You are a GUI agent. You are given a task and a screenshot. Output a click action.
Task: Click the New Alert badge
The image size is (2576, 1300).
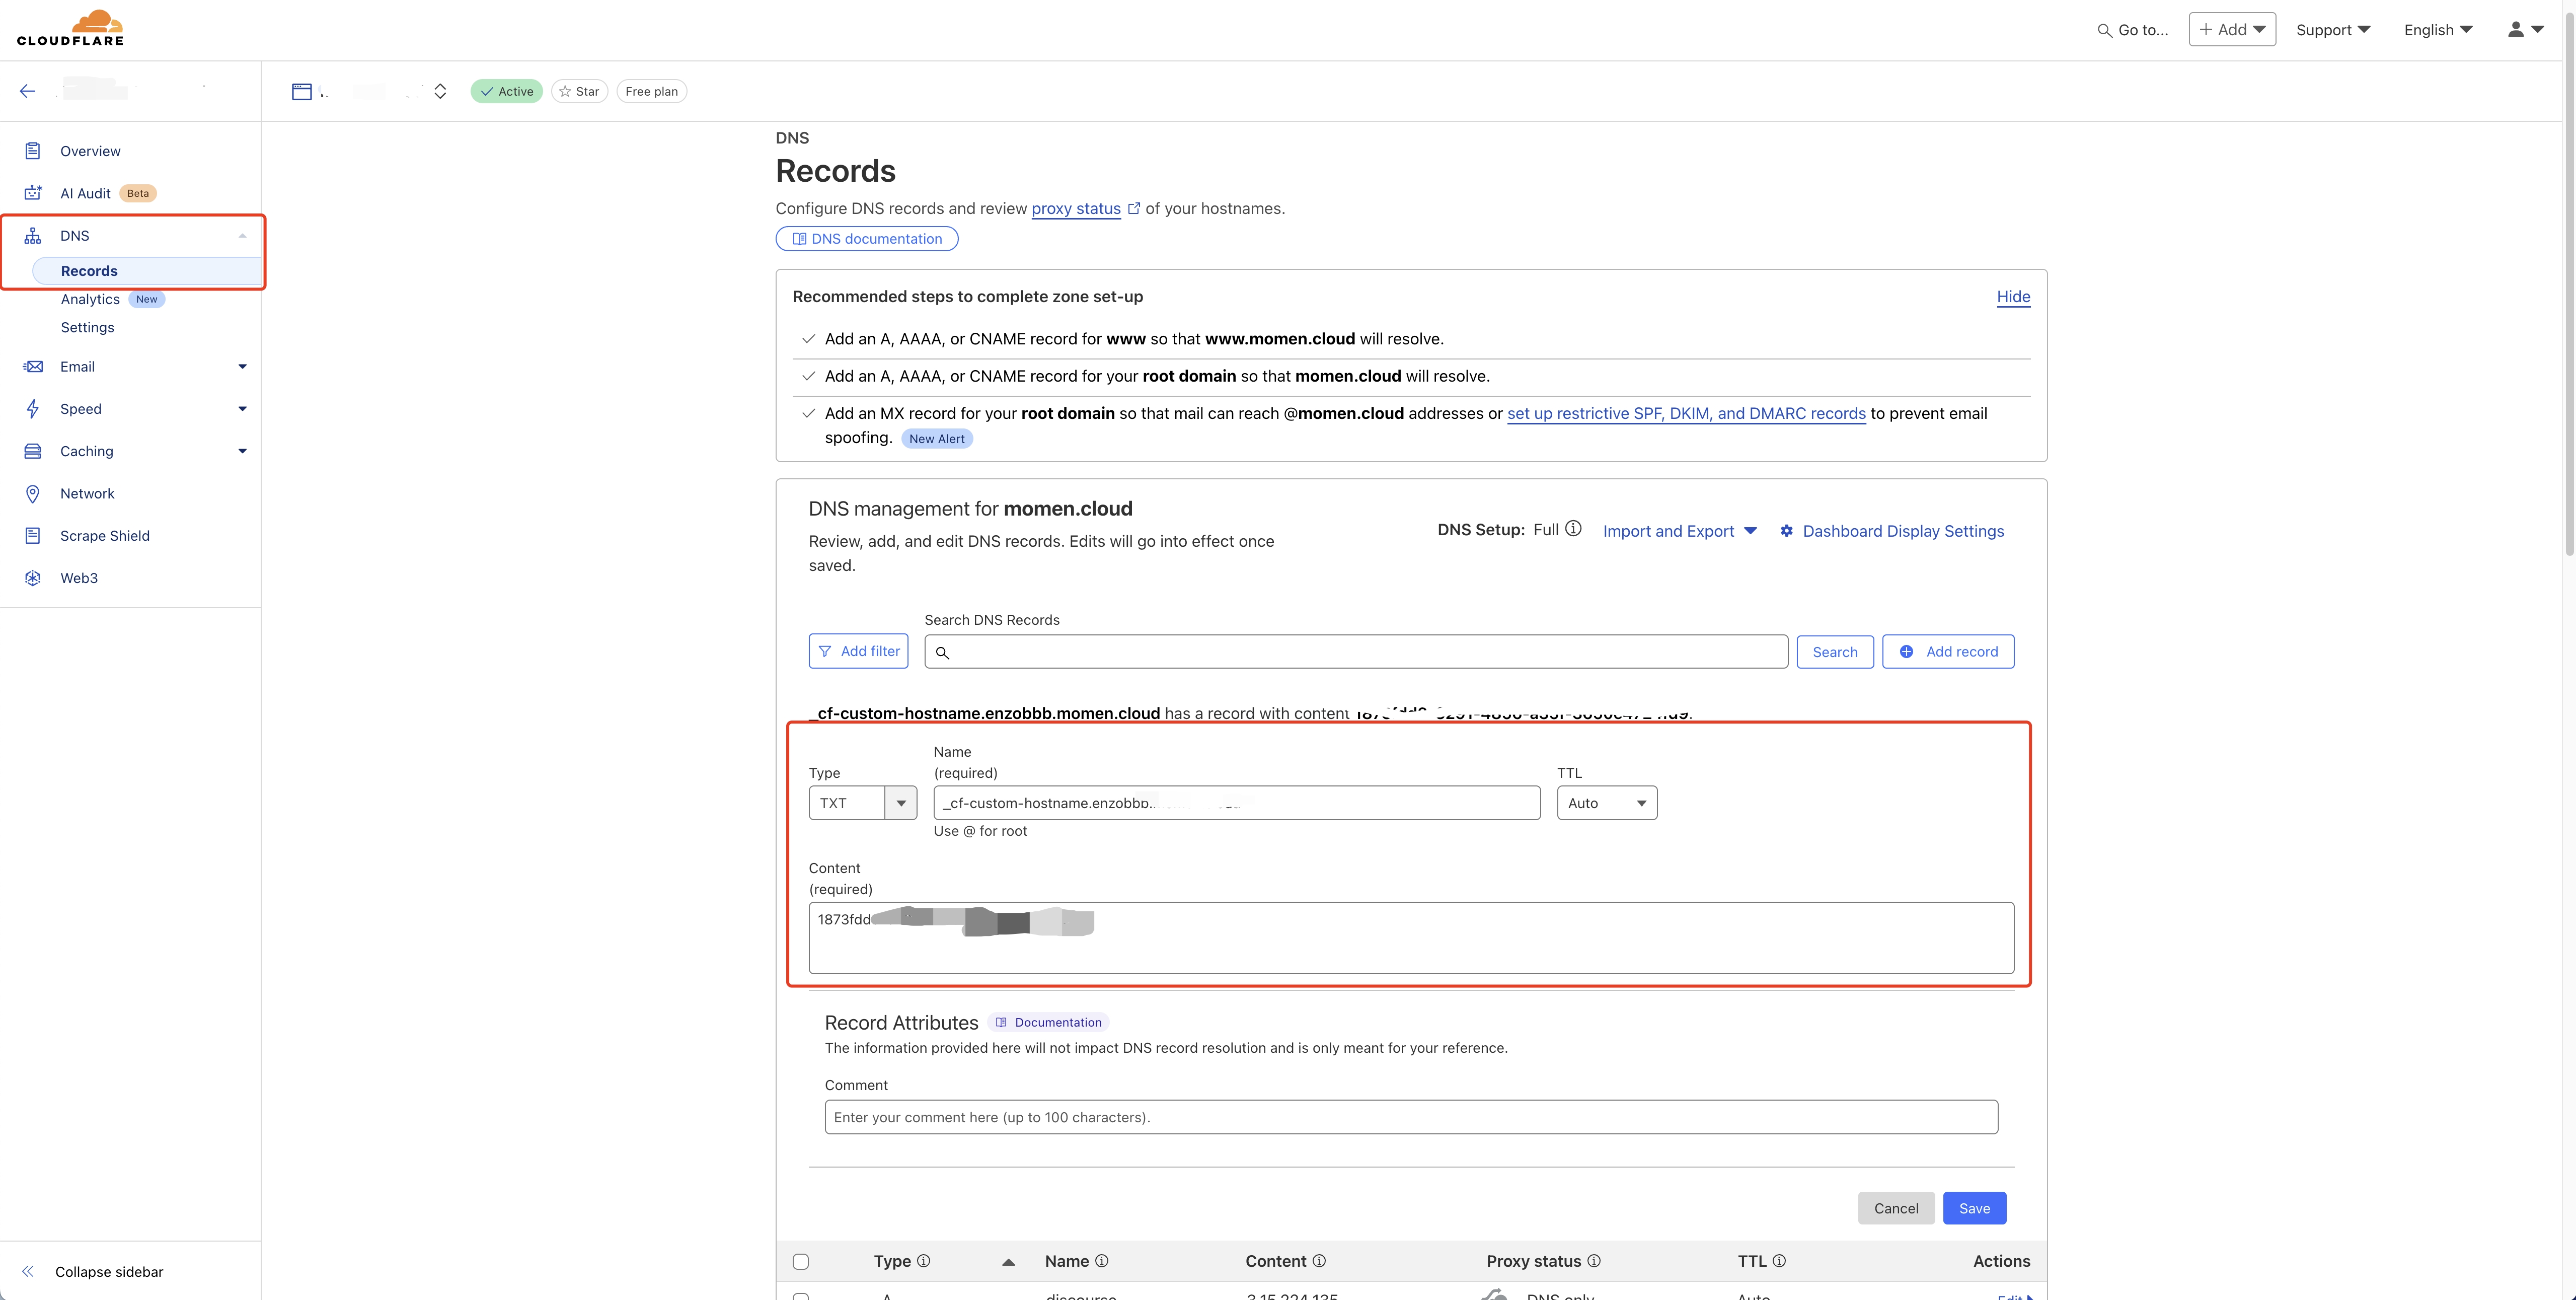937,439
